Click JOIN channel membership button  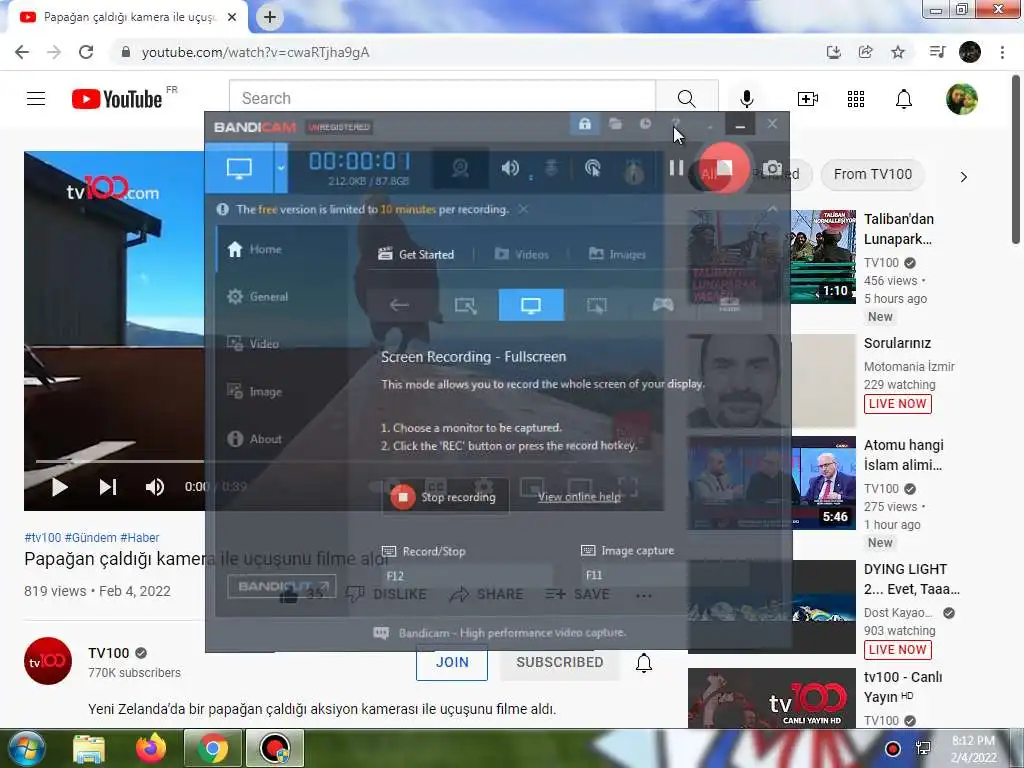point(452,662)
